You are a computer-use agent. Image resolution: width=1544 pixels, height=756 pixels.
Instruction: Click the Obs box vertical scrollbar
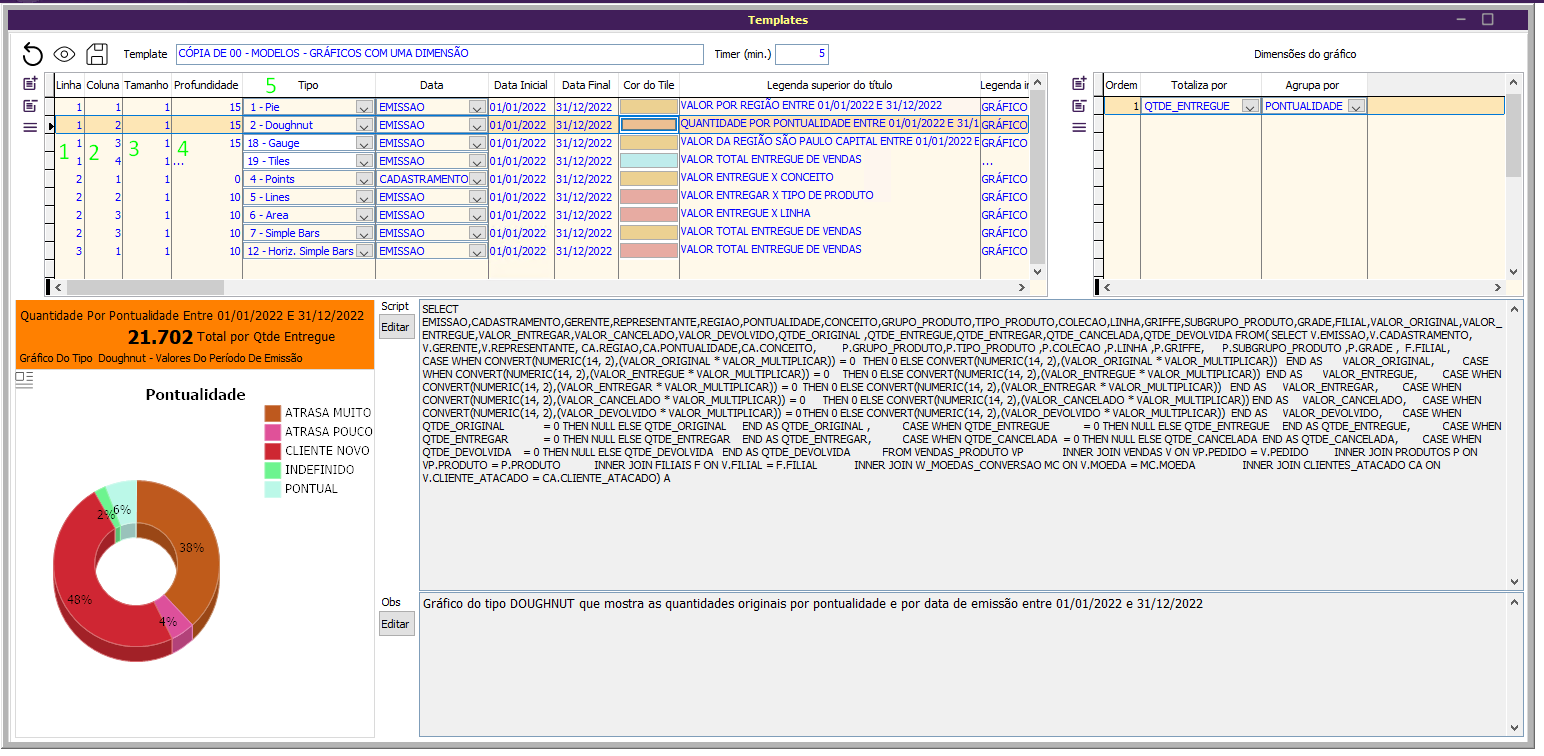pos(1515,665)
